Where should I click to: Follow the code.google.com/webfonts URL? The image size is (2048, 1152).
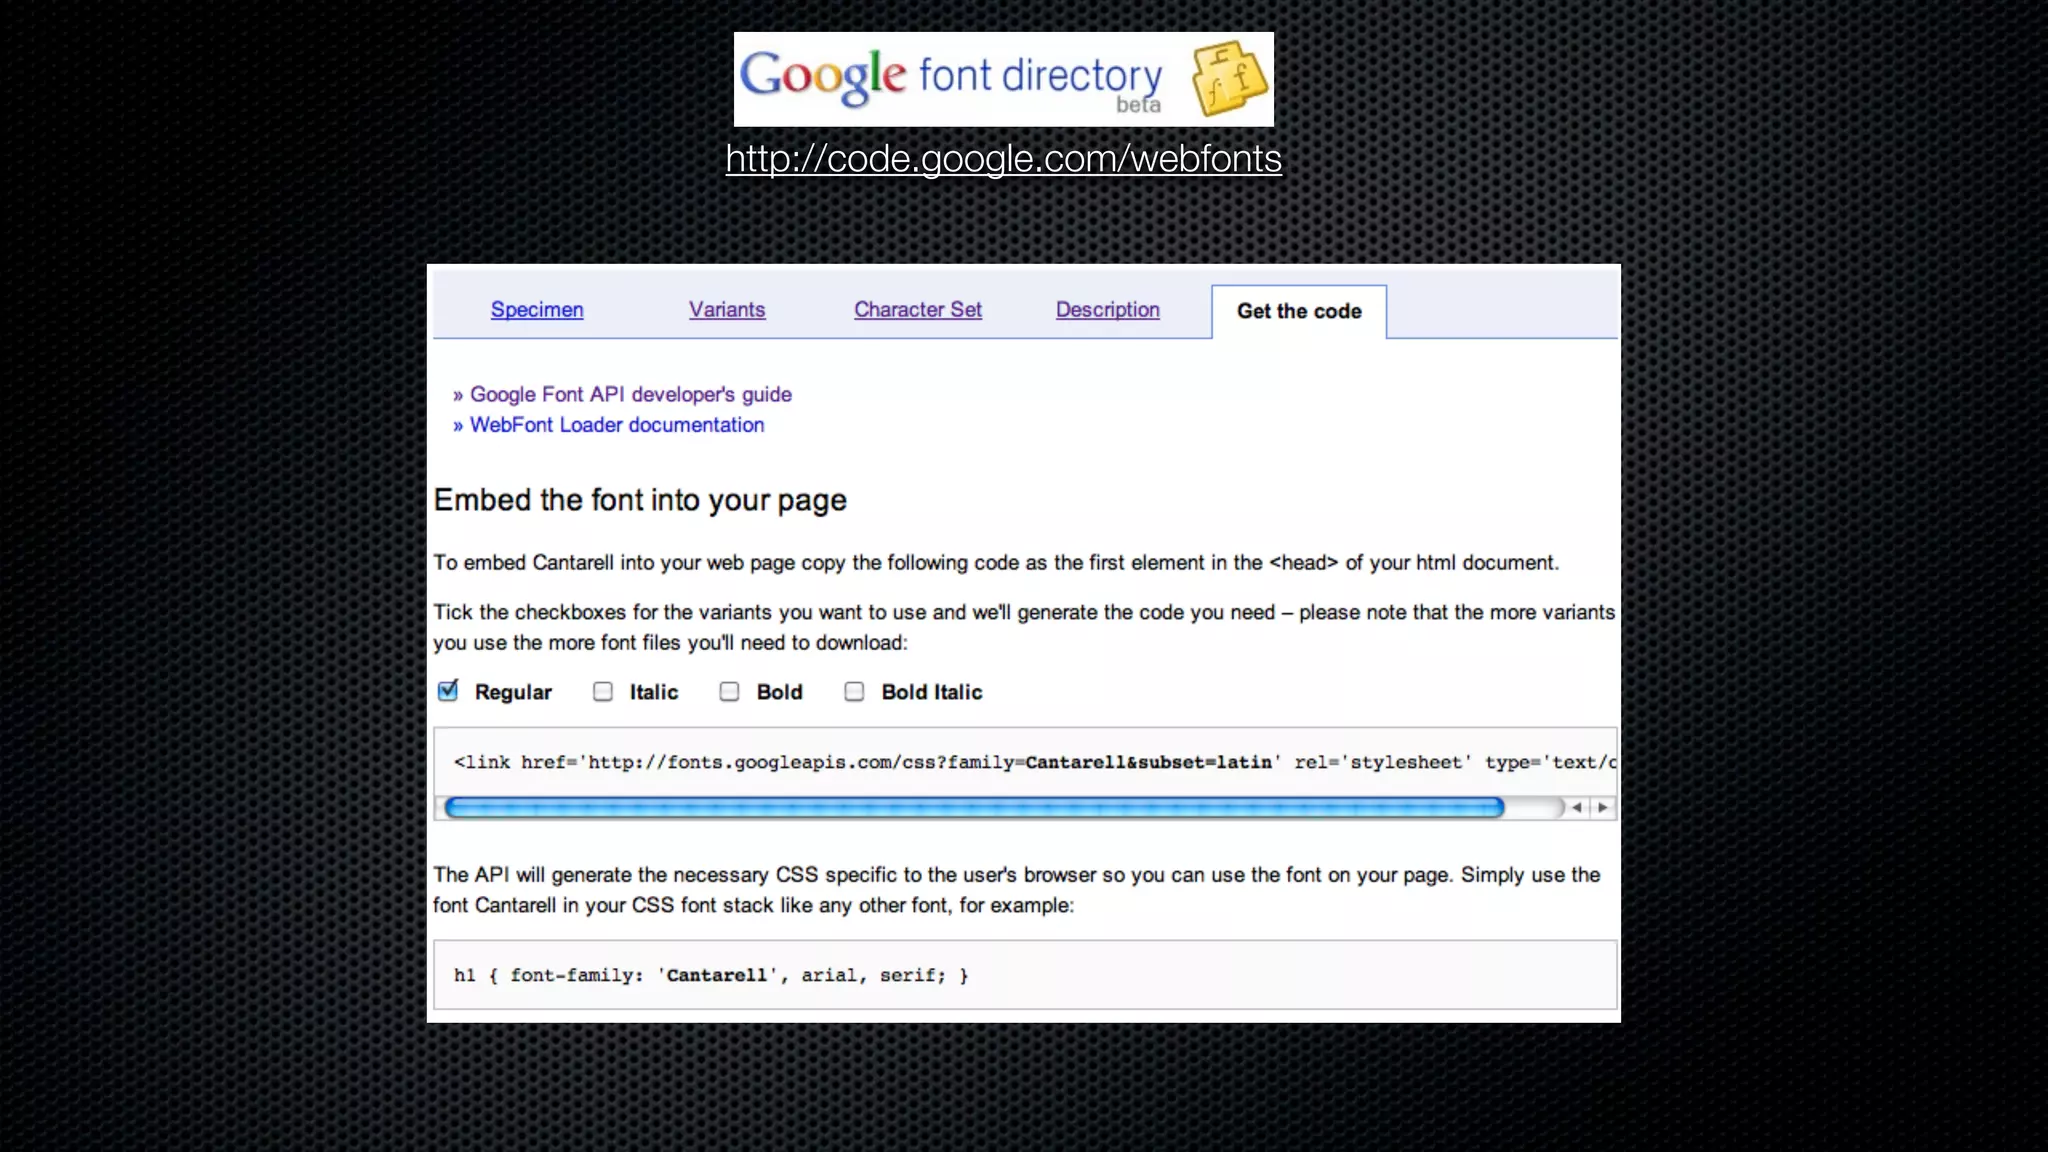pyautogui.click(x=1004, y=158)
